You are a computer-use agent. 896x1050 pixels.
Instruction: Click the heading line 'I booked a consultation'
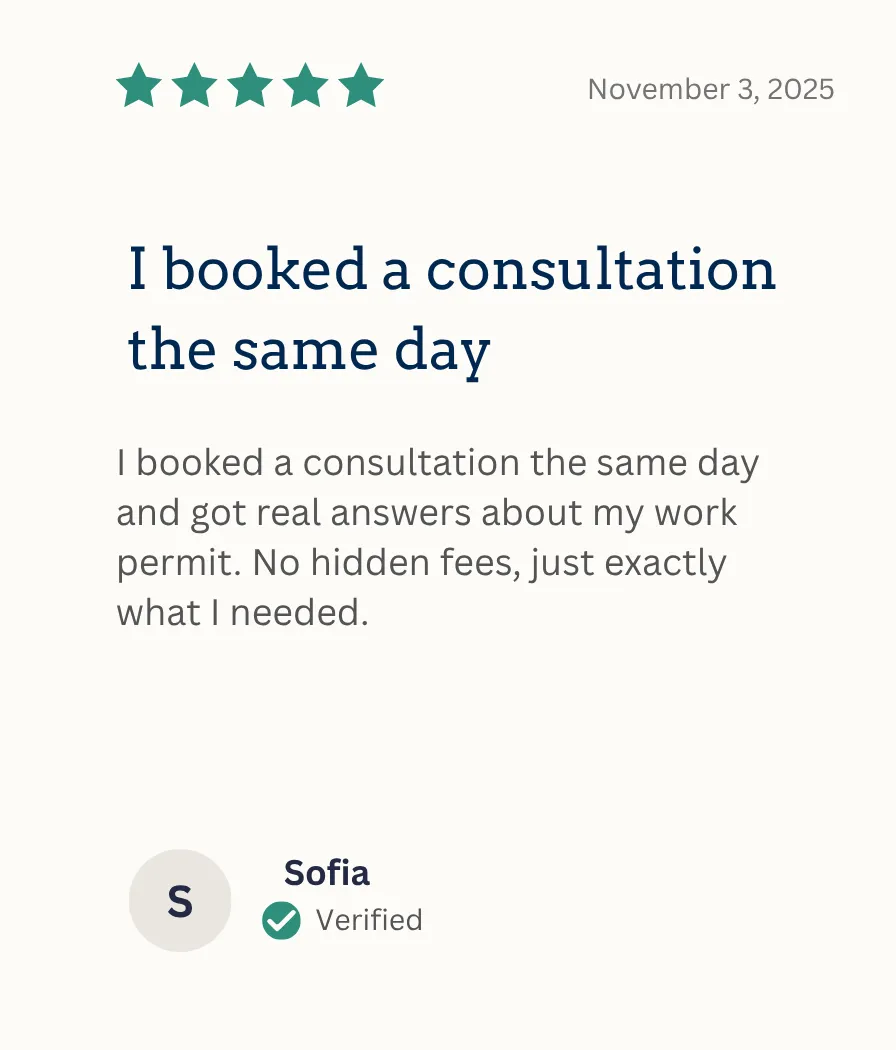tap(452, 270)
